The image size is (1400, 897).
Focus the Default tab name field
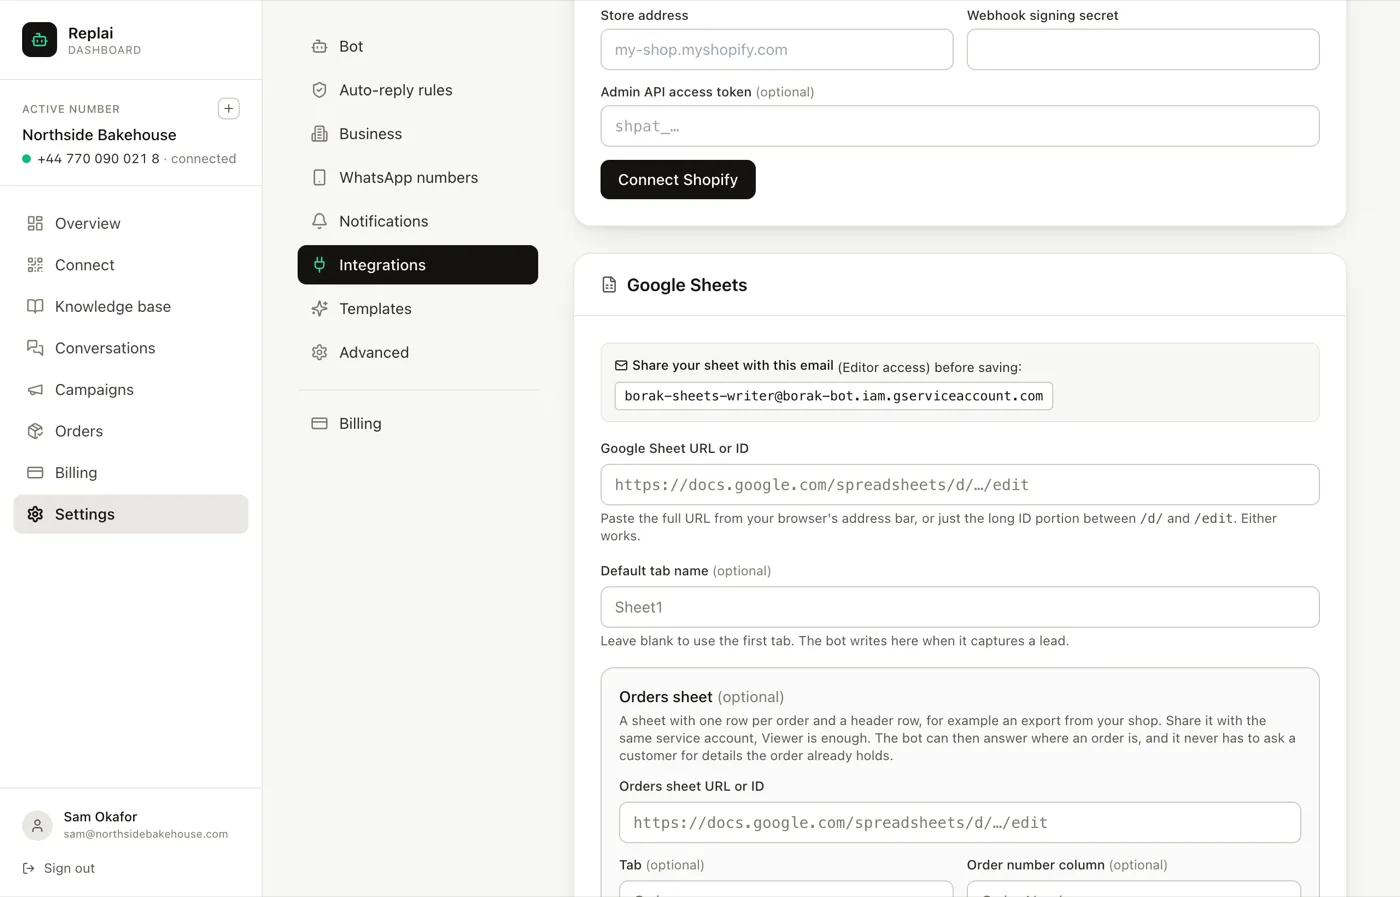(x=960, y=607)
